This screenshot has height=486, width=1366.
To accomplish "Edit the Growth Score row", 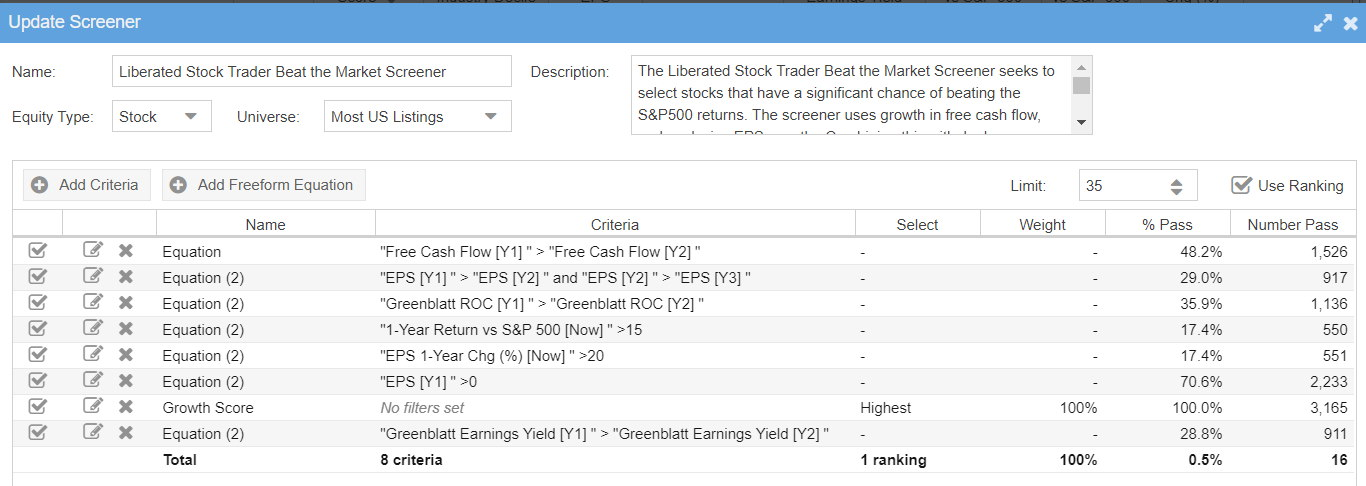I will coord(93,406).
